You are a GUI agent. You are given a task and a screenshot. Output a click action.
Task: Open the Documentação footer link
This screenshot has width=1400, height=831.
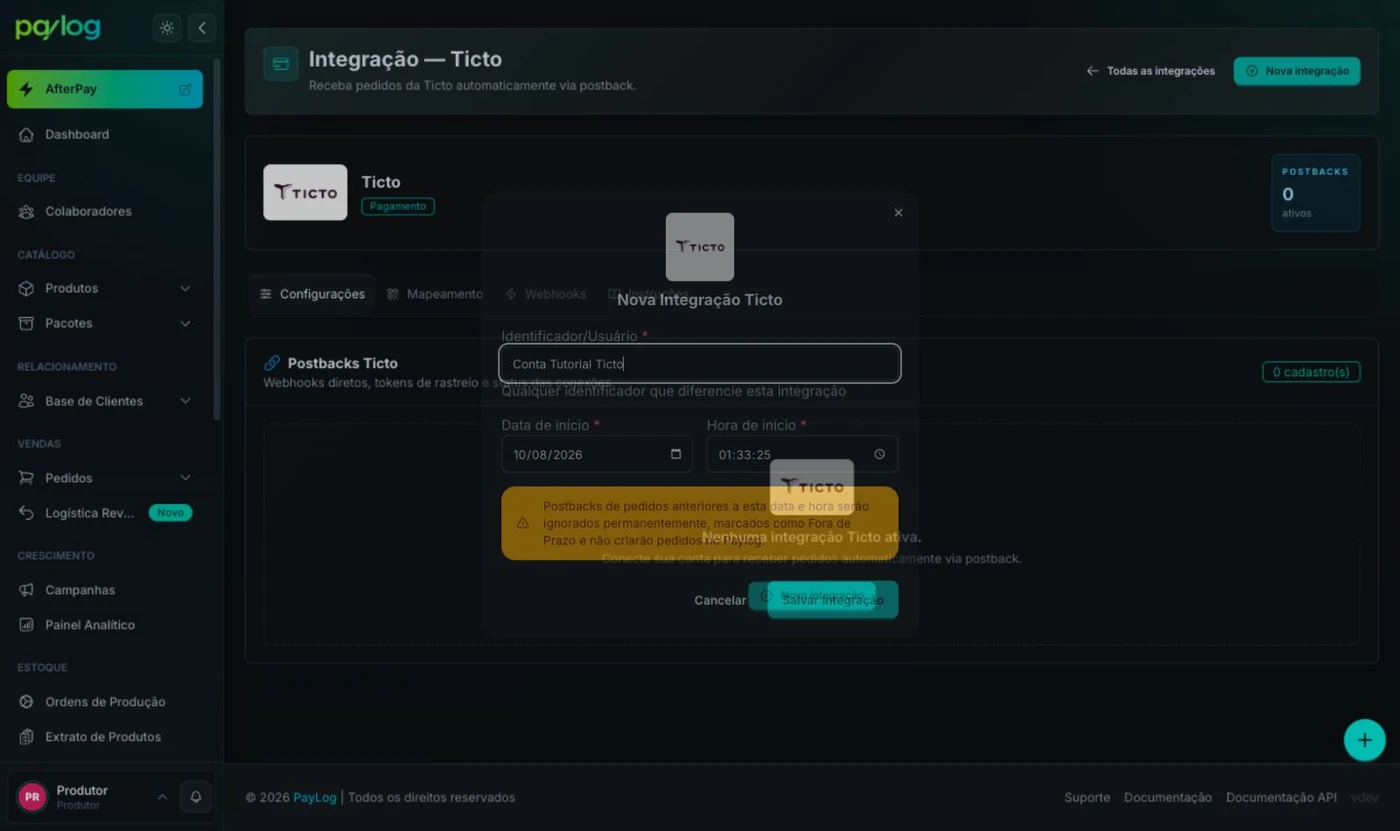[1168, 798]
